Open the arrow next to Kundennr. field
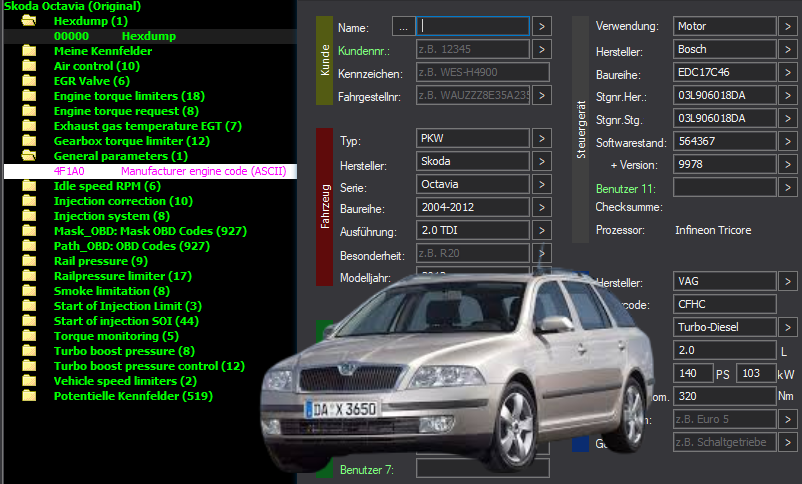Screen dimensions: 802x484 click(542, 49)
